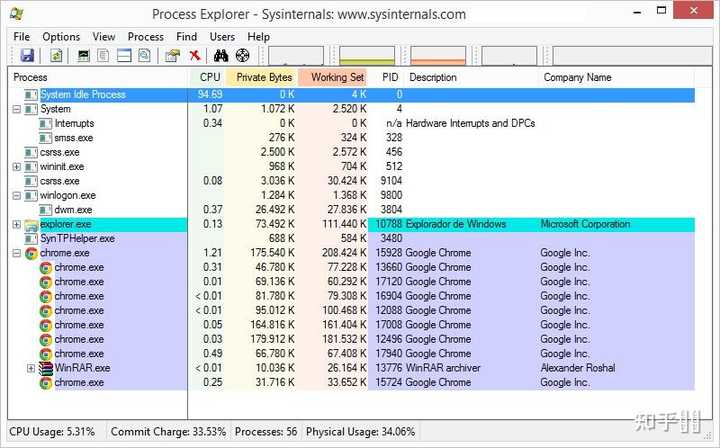This screenshot has width=720, height=448.
Task: Click the Save floppy disk icon
Action: (x=28, y=56)
